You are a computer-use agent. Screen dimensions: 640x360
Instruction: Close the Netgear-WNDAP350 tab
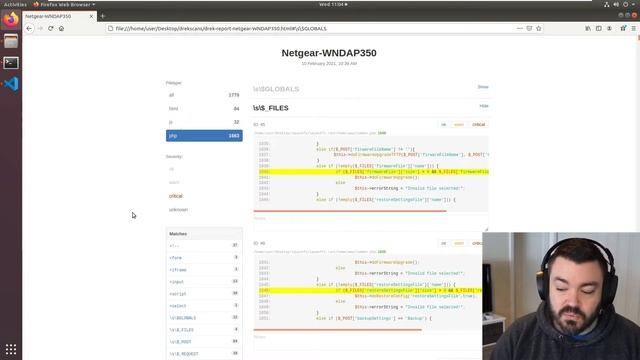click(x=91, y=16)
